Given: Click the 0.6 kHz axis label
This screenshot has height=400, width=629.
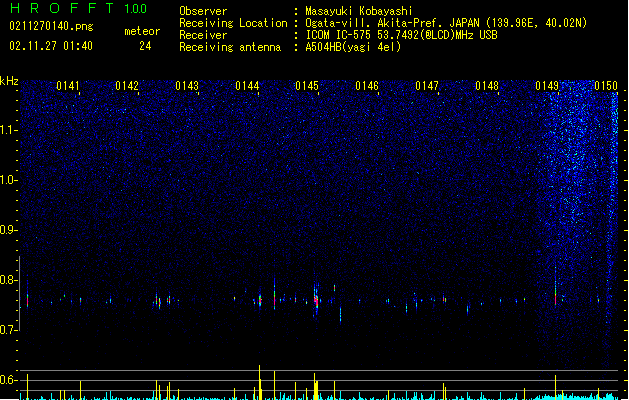Looking at the screenshot, I should click(x=8, y=380).
